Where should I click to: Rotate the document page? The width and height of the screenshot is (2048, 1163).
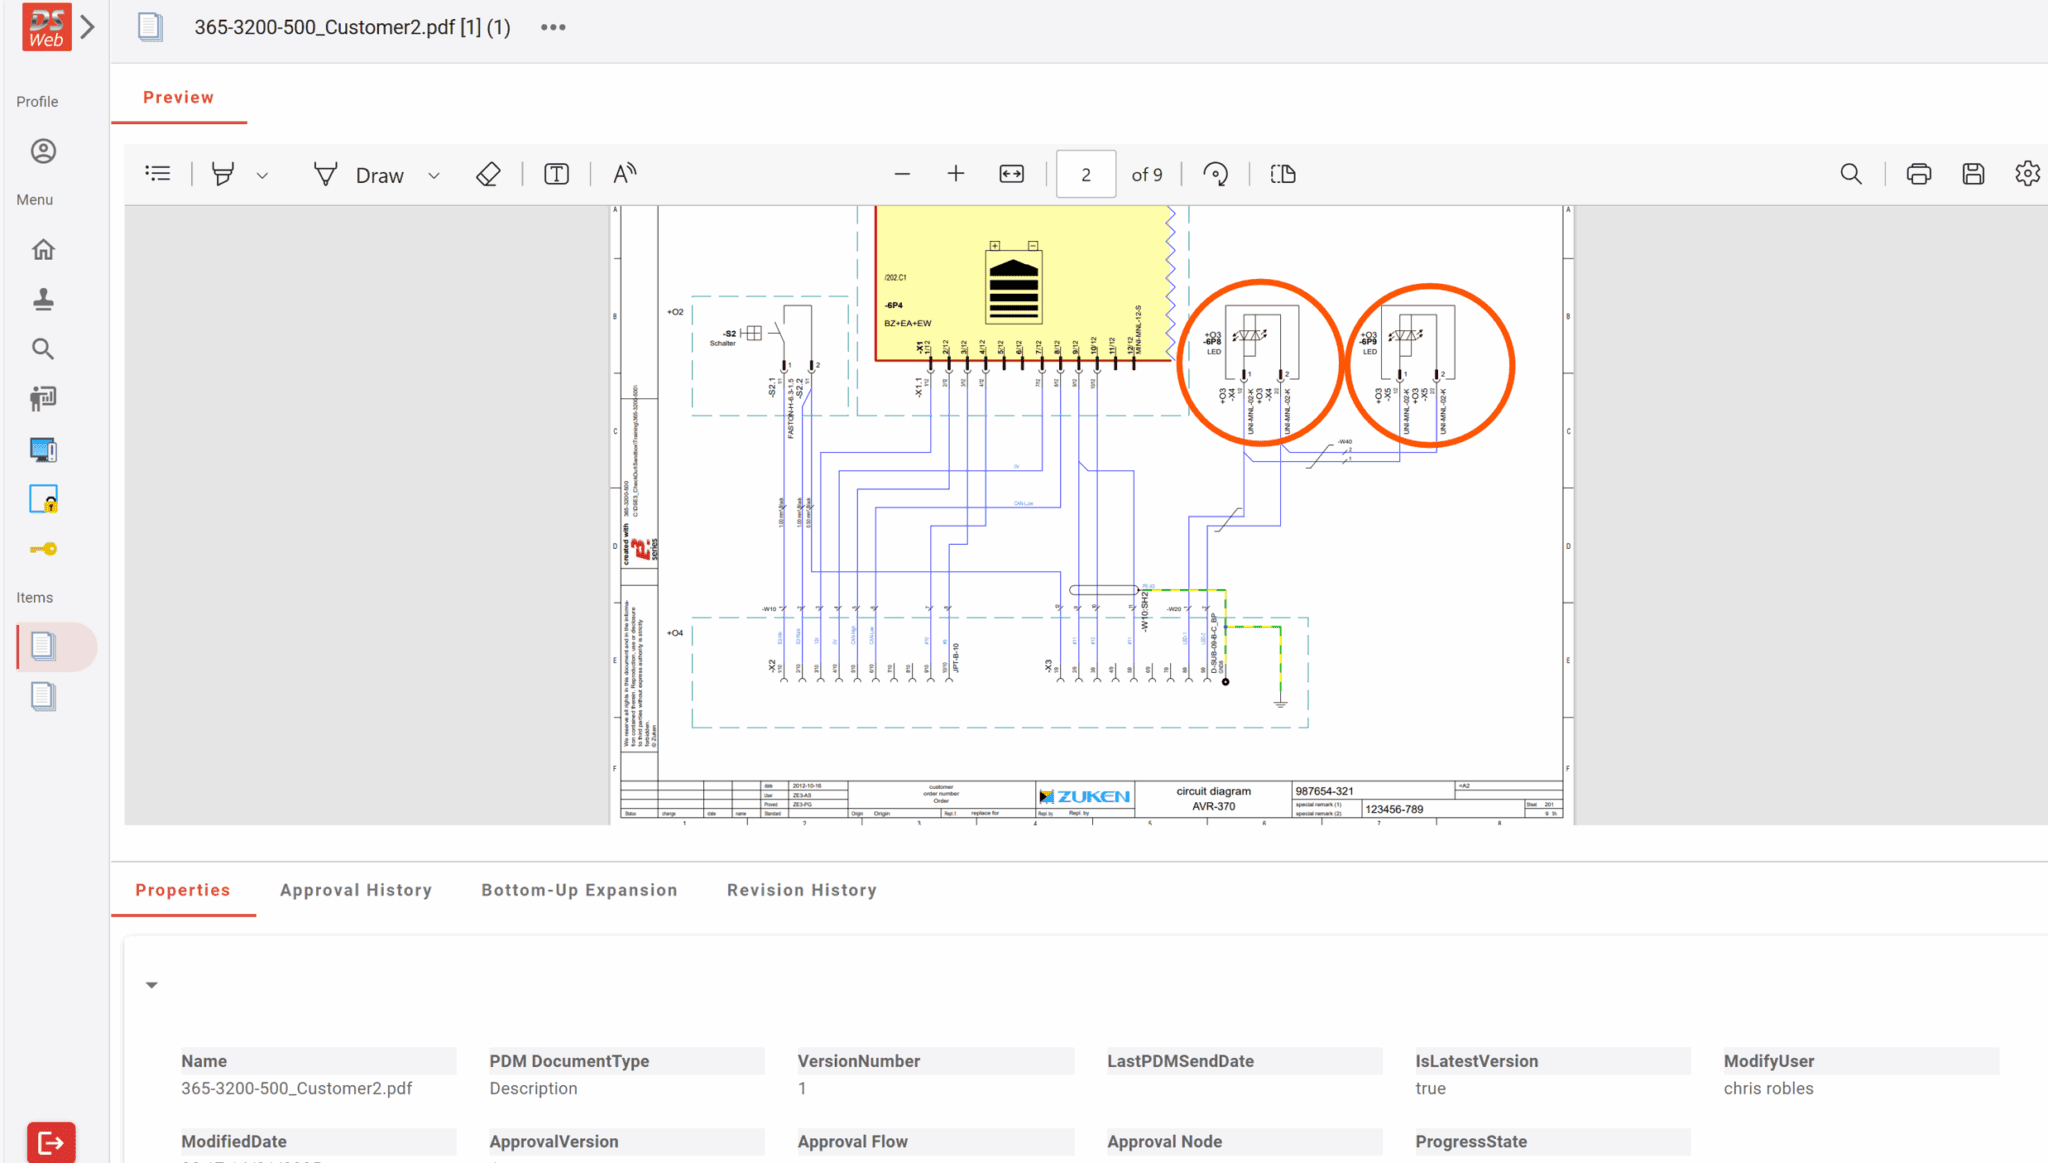click(1216, 173)
